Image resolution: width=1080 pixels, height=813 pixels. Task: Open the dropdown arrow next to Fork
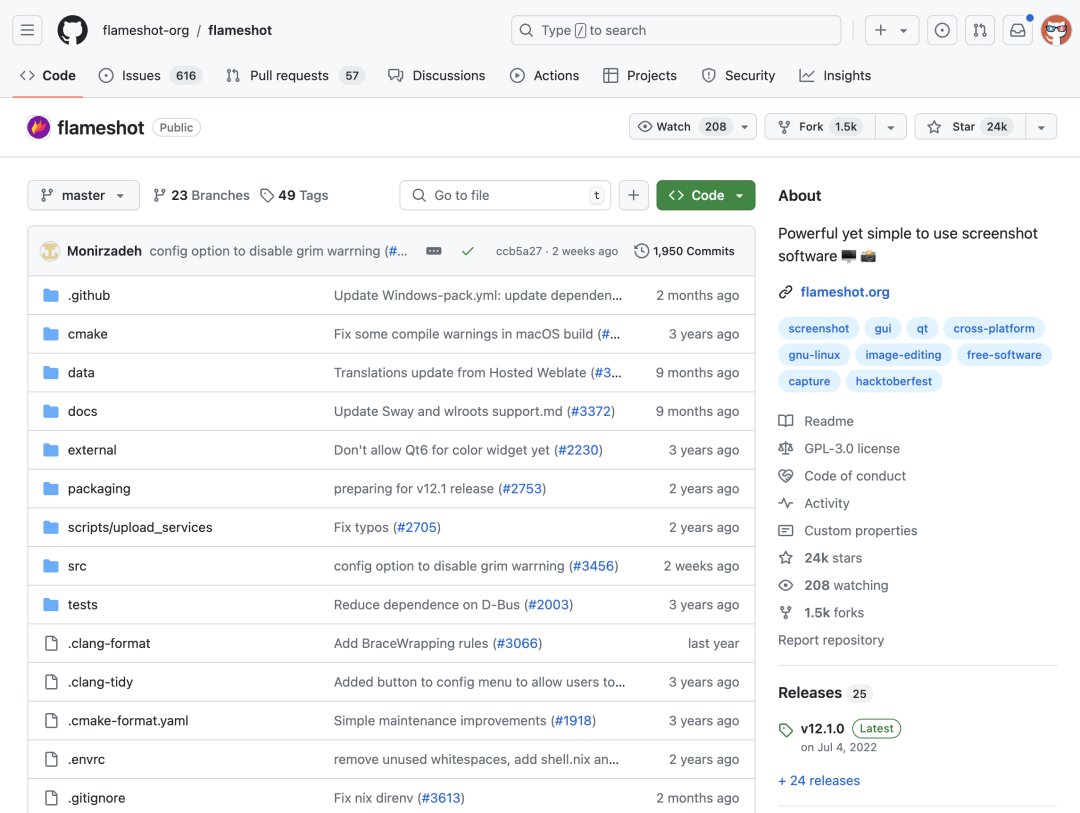890,127
